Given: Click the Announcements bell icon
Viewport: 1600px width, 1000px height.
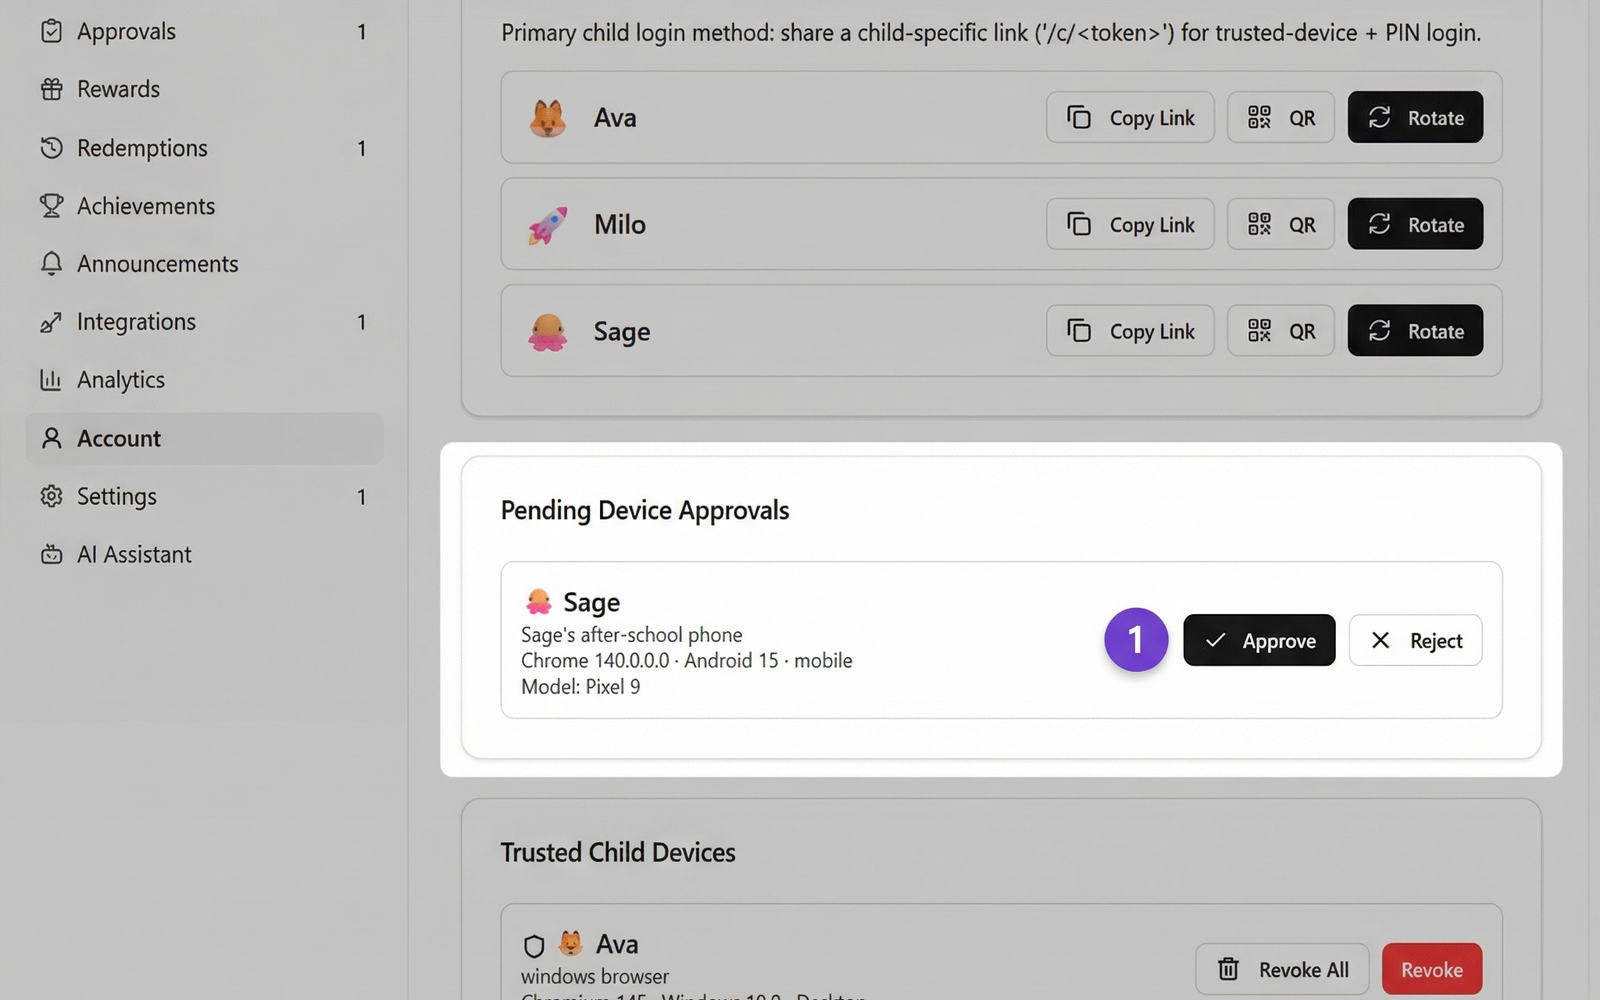Looking at the screenshot, I should point(52,263).
